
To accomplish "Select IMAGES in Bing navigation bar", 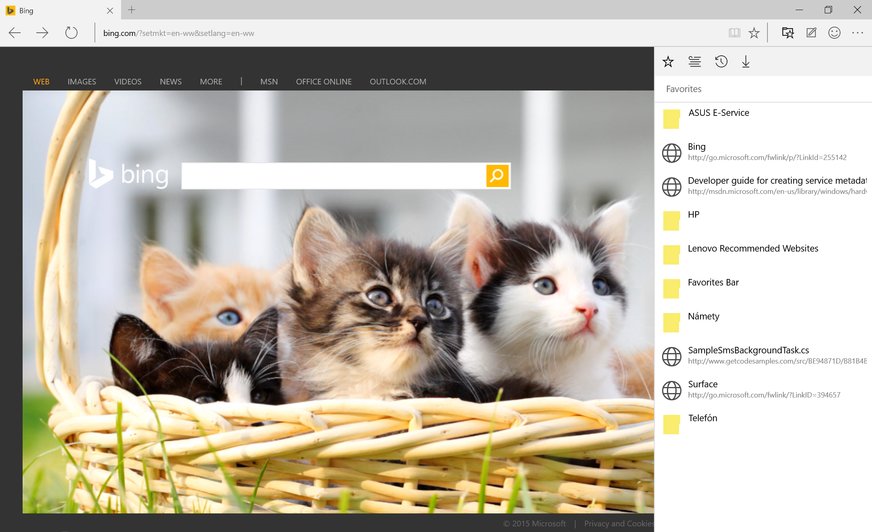I will tap(82, 82).
